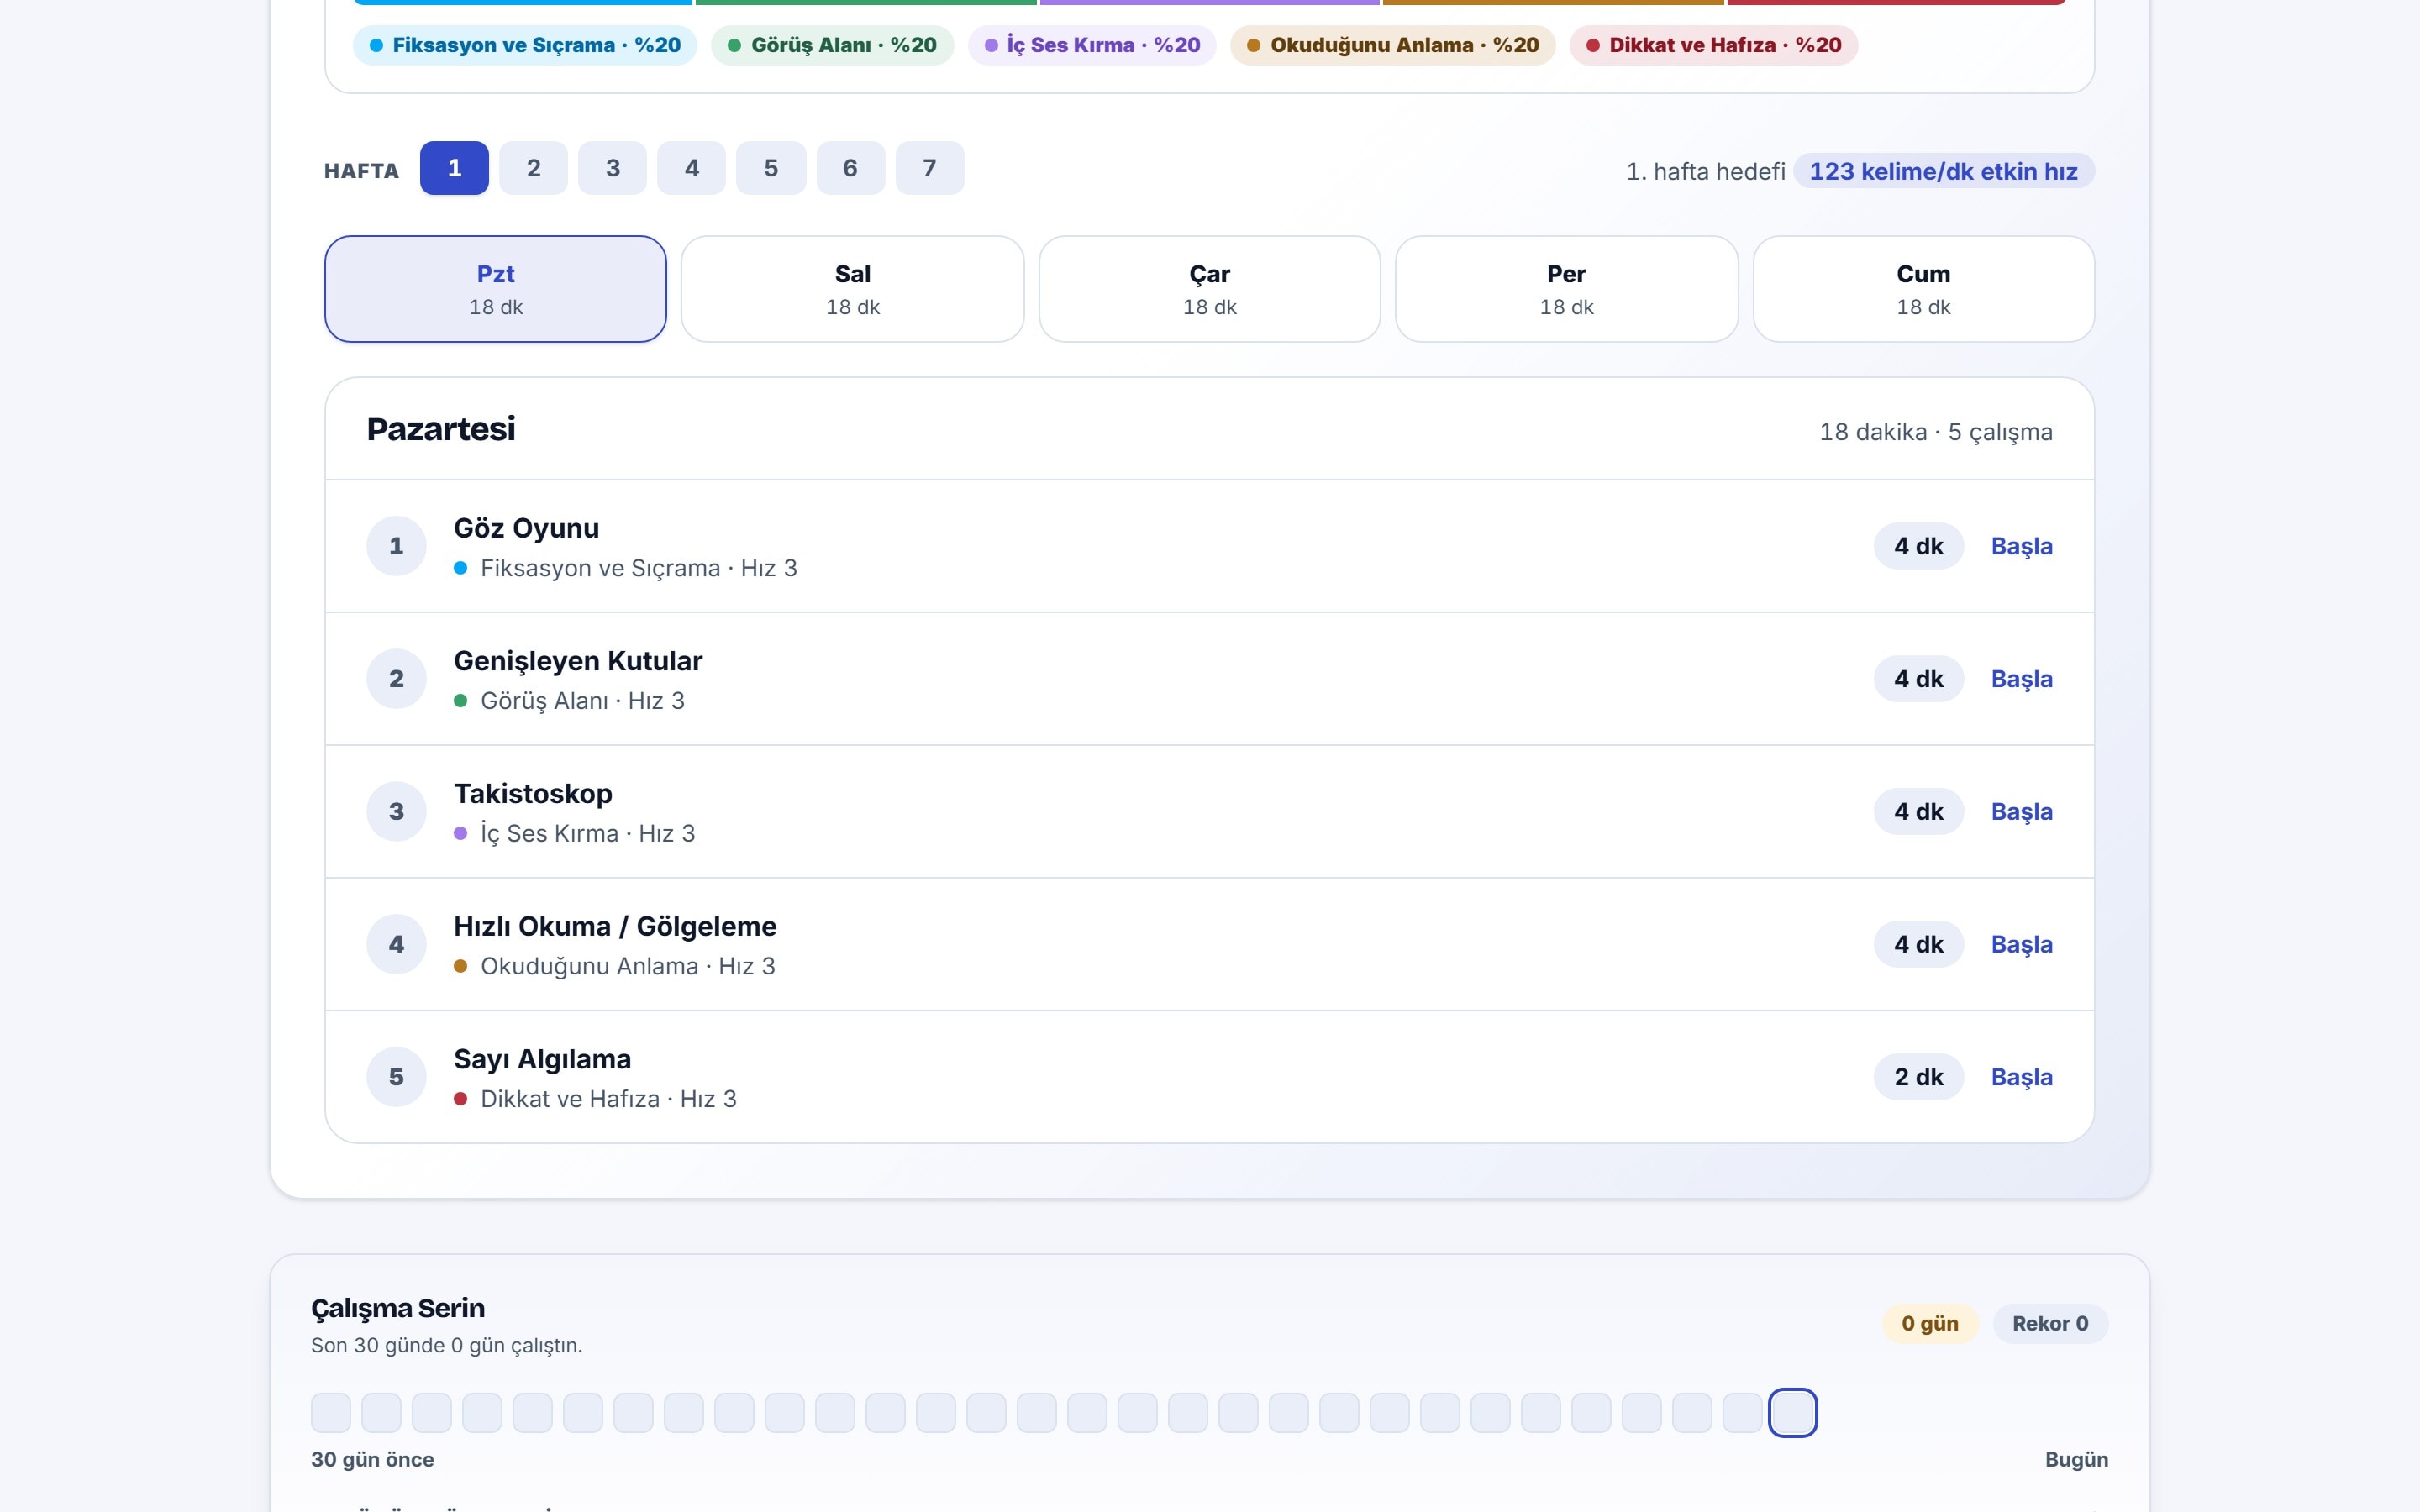Click the Çalışma Serin heading

398,1308
